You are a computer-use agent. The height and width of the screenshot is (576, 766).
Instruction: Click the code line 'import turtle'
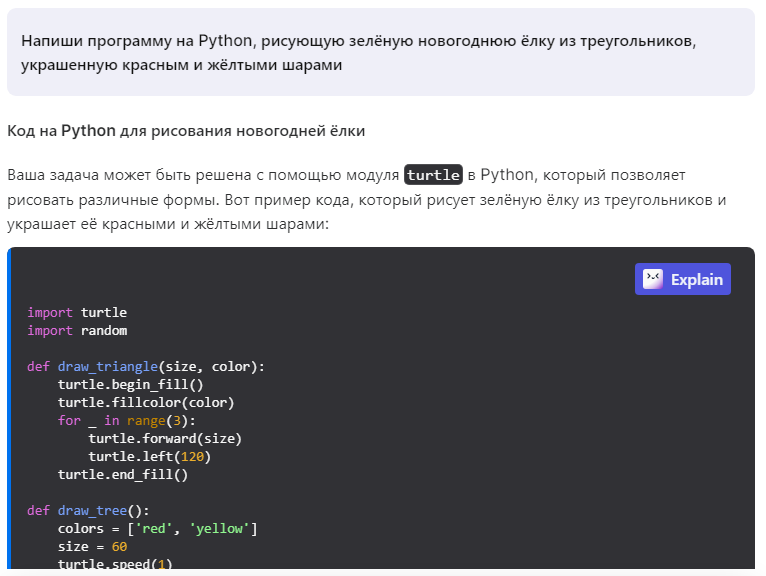click(x=77, y=312)
